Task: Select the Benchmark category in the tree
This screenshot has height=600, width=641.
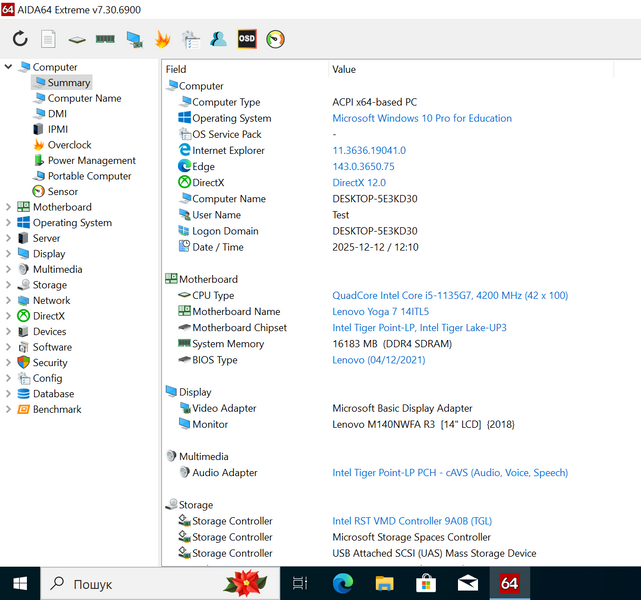Action: click(x=57, y=409)
